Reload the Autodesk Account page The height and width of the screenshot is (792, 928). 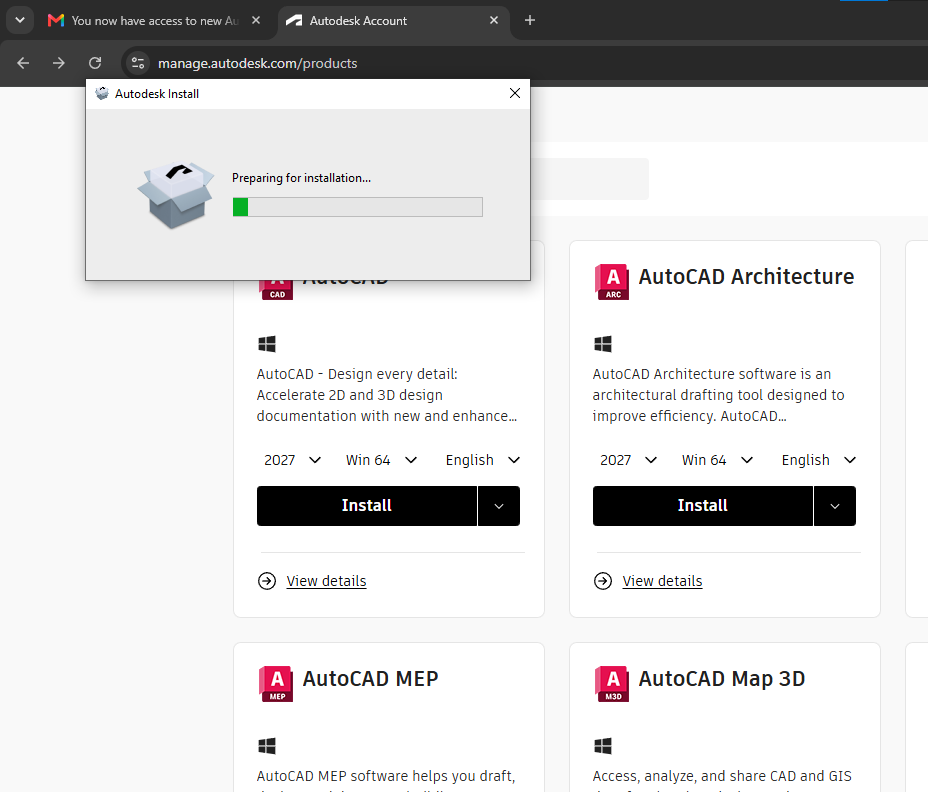[95, 63]
